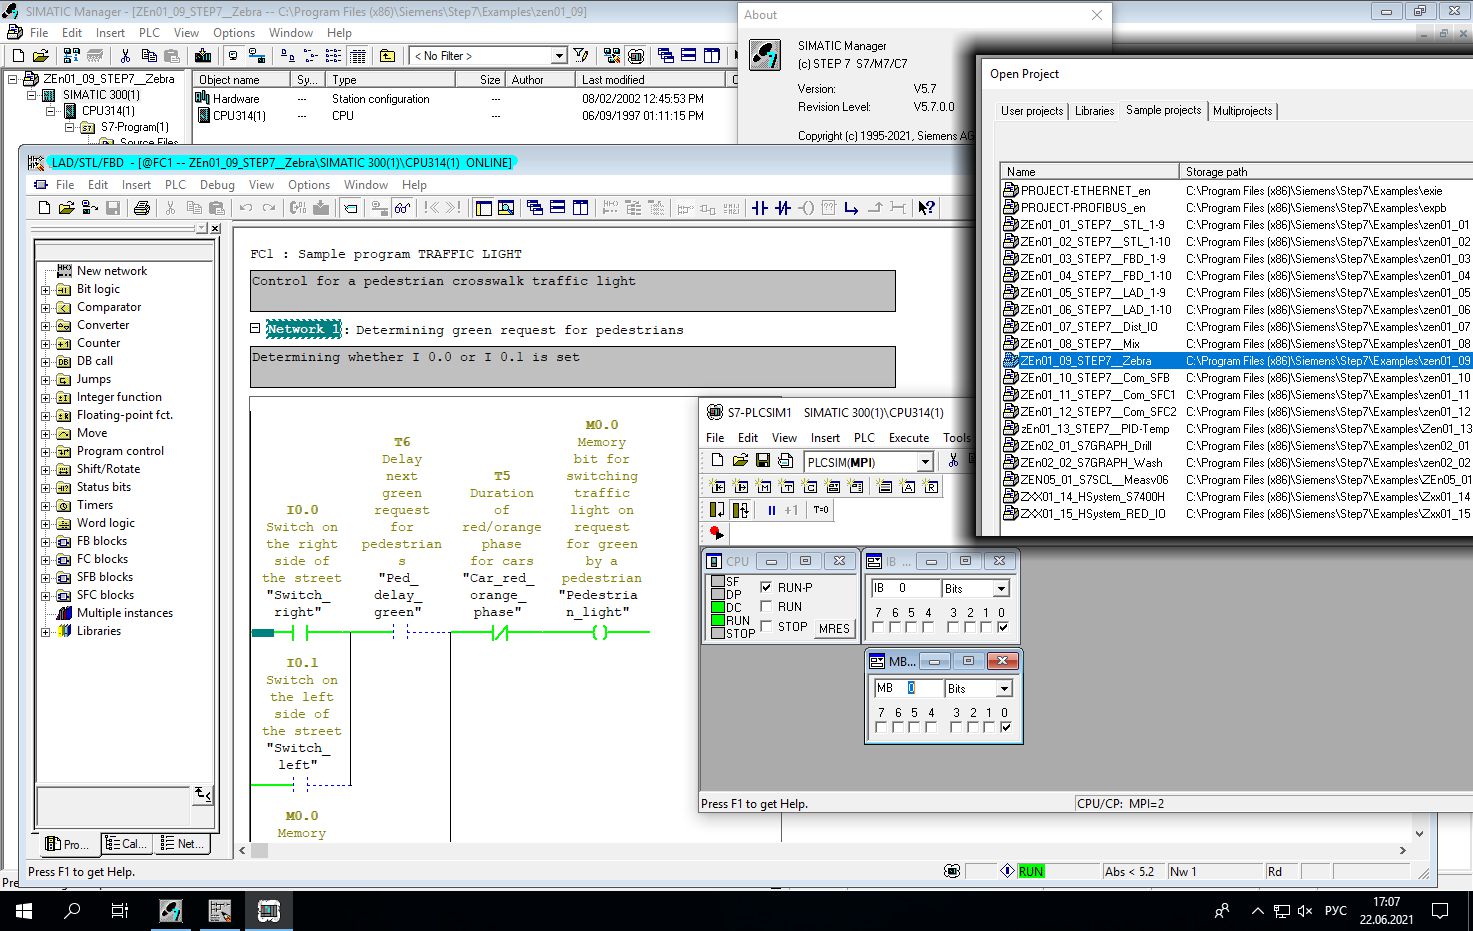Open the PLCSIM(MPI) connection dropdown
Image resolution: width=1473 pixels, height=931 pixels.
925,462
